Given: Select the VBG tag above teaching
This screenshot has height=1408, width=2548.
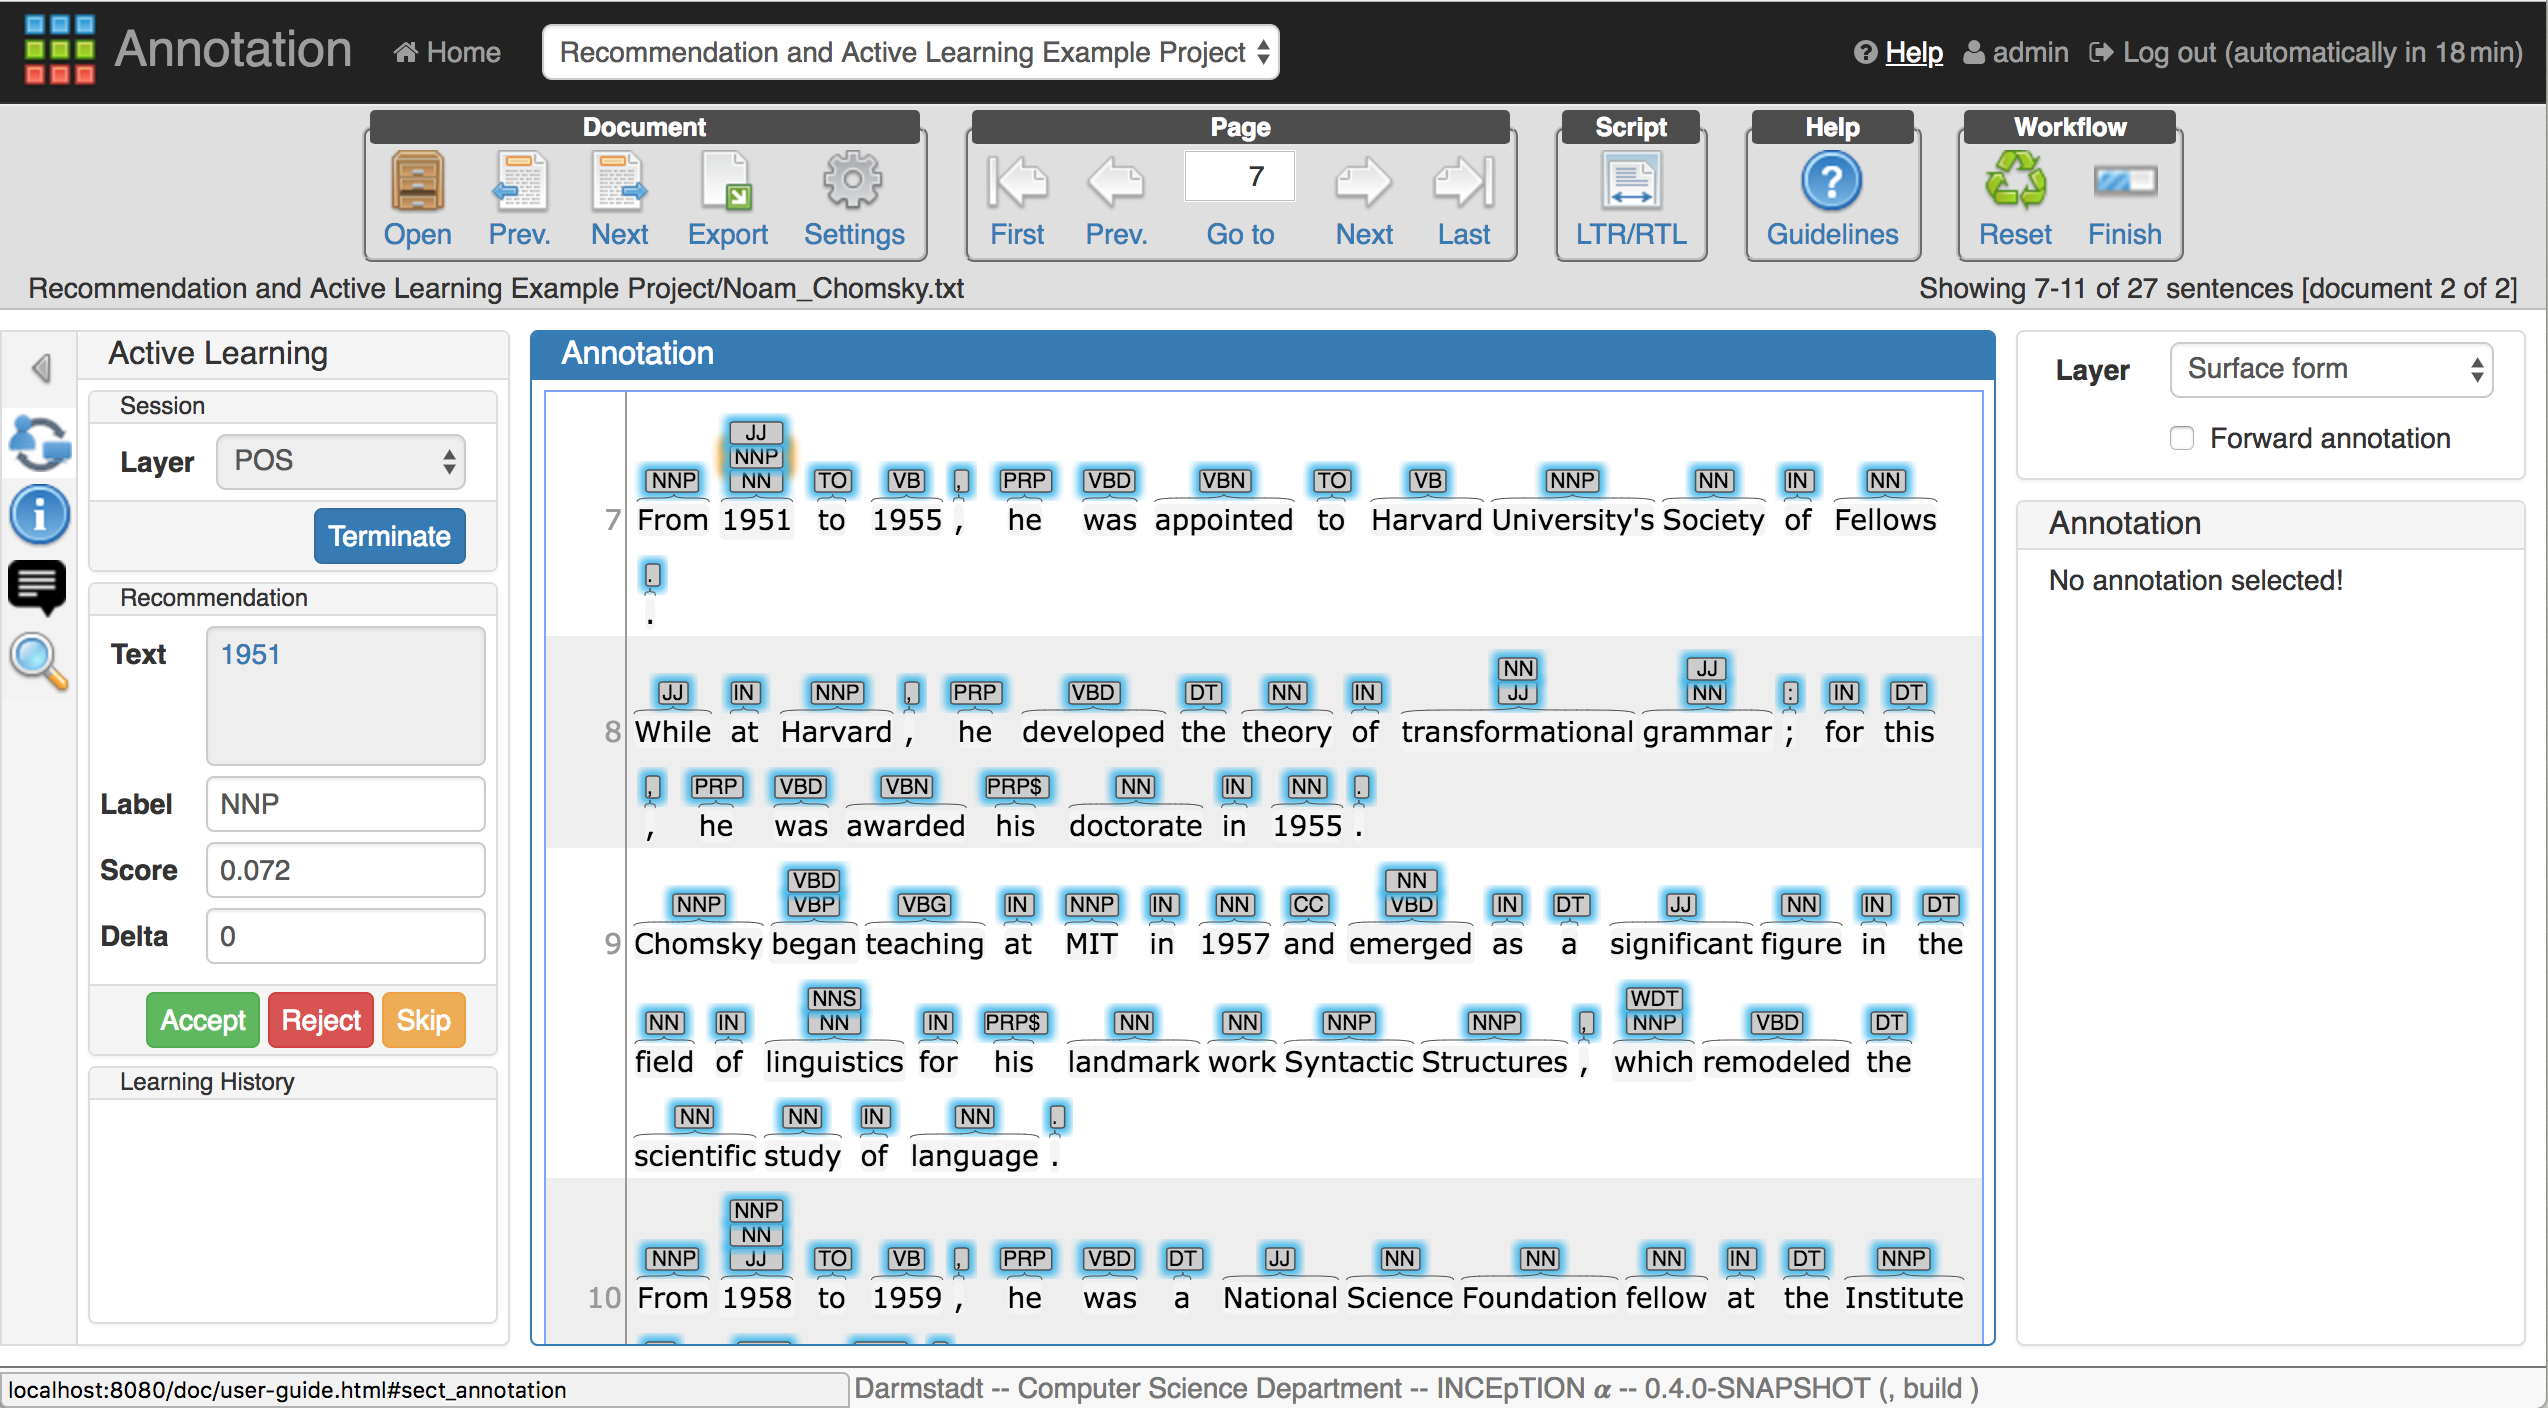Looking at the screenshot, I should tap(924, 905).
